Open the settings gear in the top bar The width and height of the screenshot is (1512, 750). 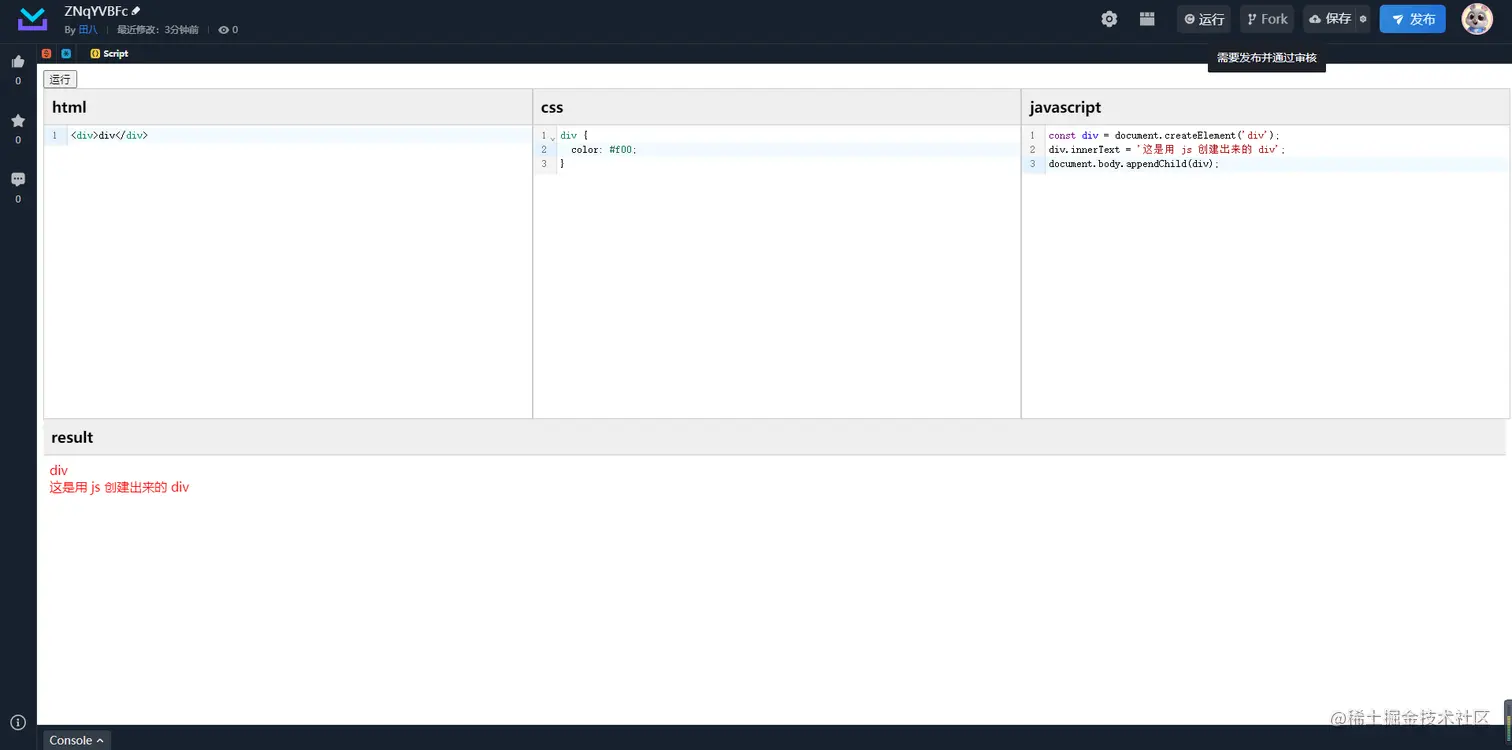click(1109, 19)
